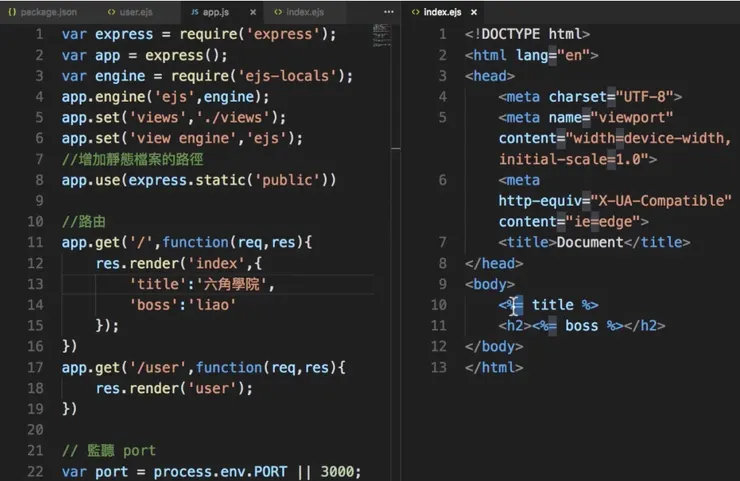Close the right index.ejs tab
The image size is (740, 481).
point(474,12)
